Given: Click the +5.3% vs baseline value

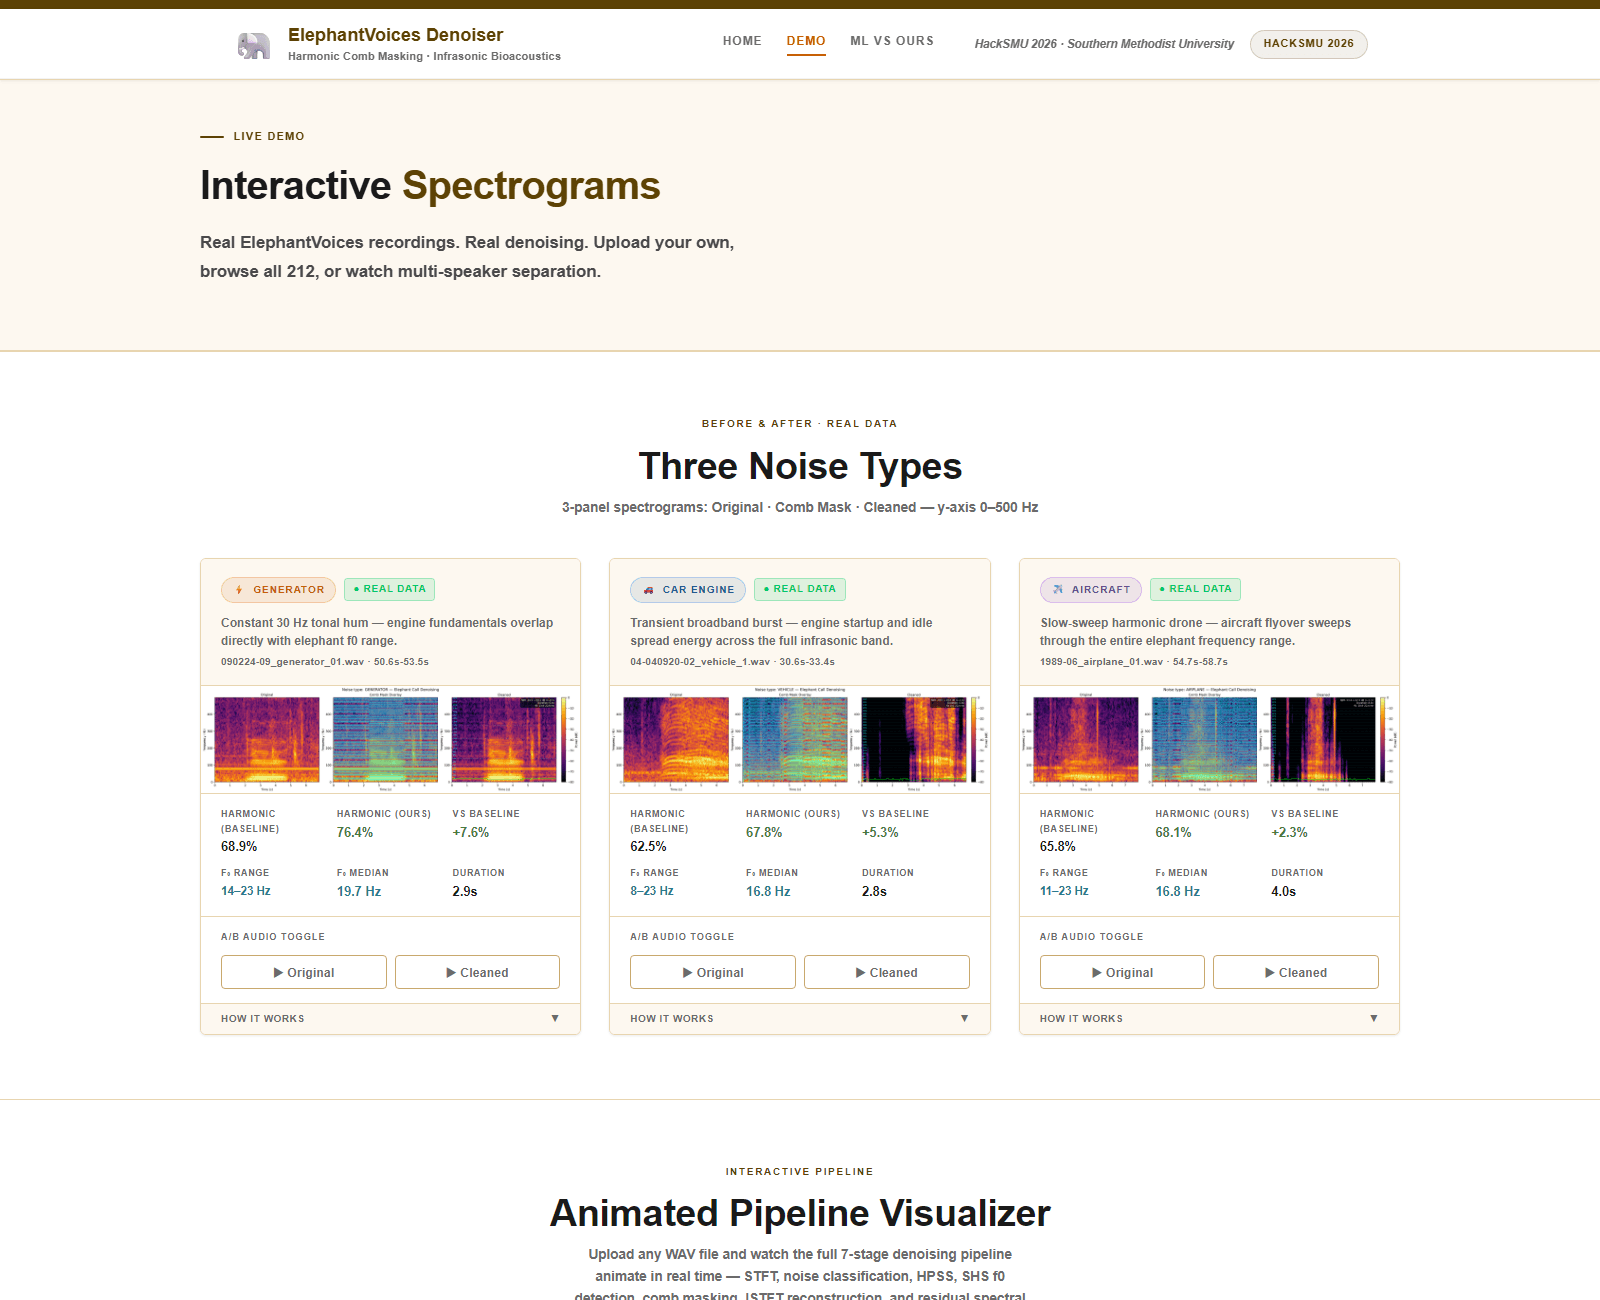Looking at the screenshot, I should [x=880, y=832].
